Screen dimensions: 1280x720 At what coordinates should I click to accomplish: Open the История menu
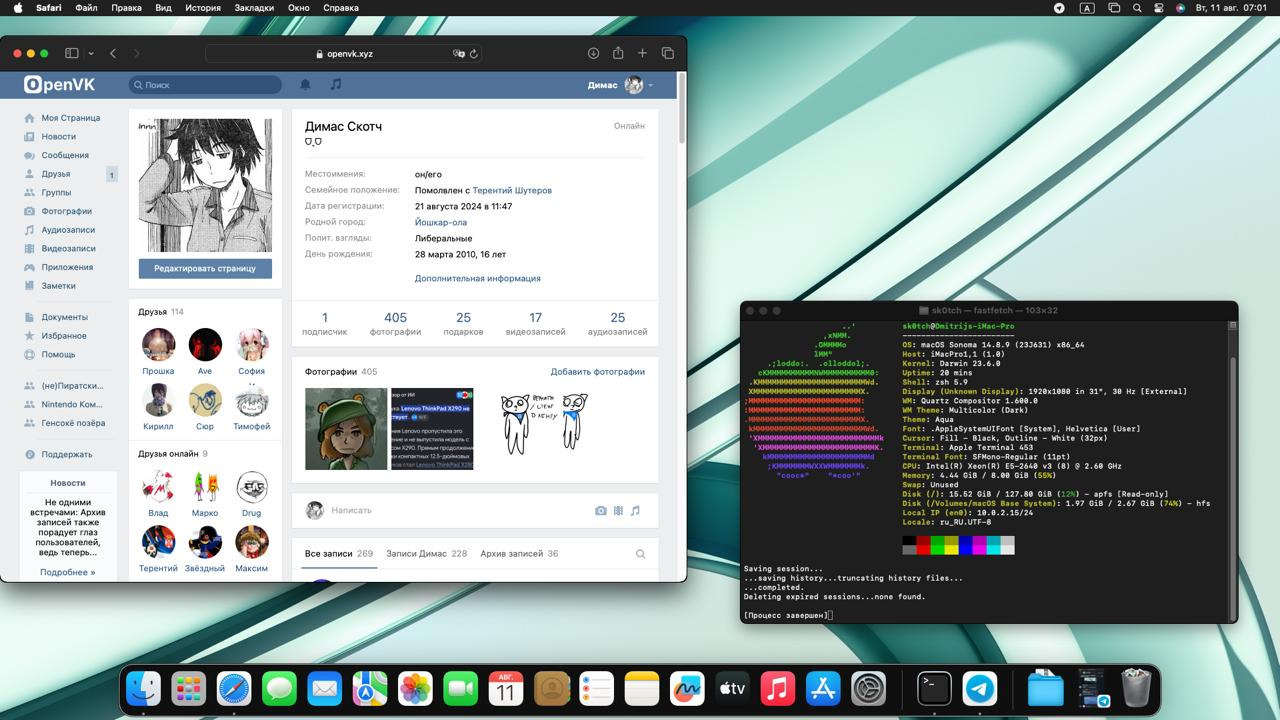point(202,8)
